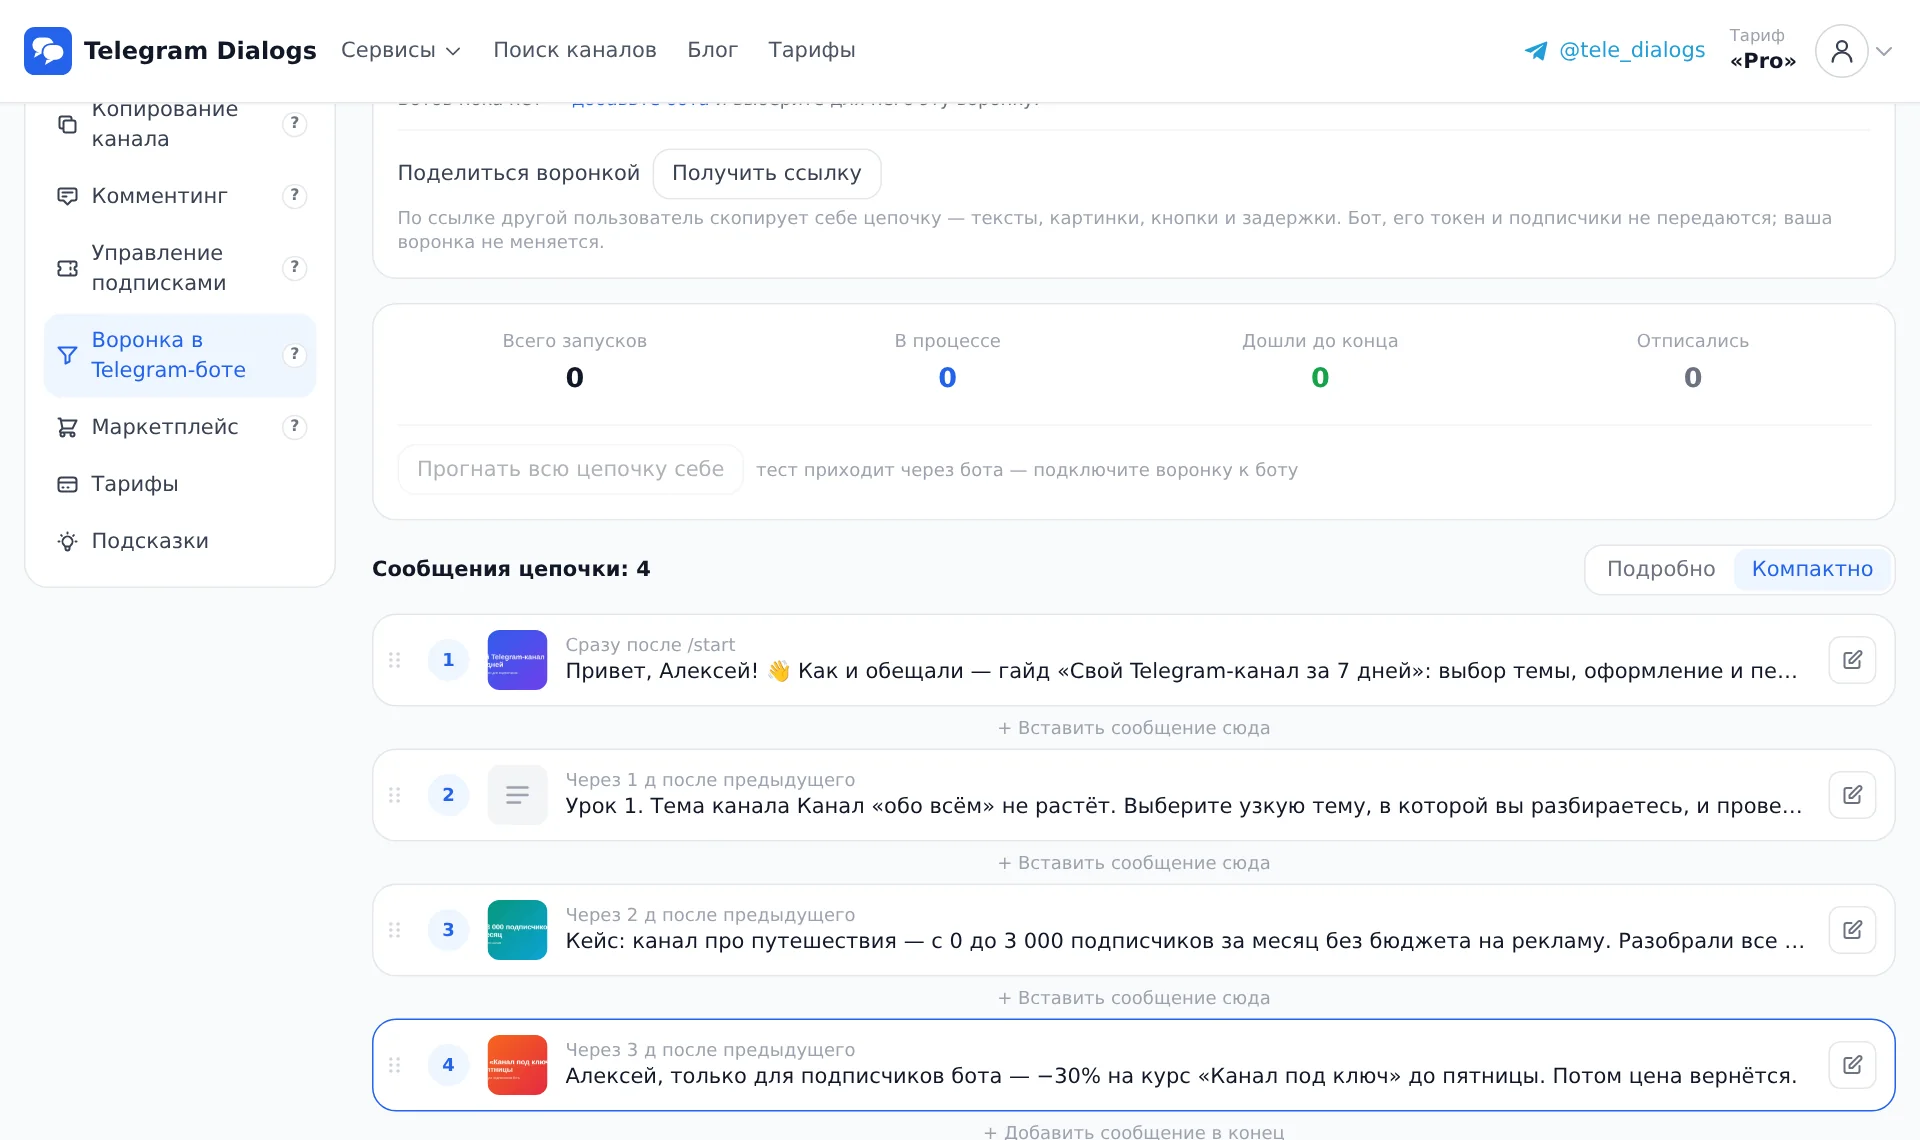Open Блог in top navigation
1920x1140 pixels.
click(712, 50)
